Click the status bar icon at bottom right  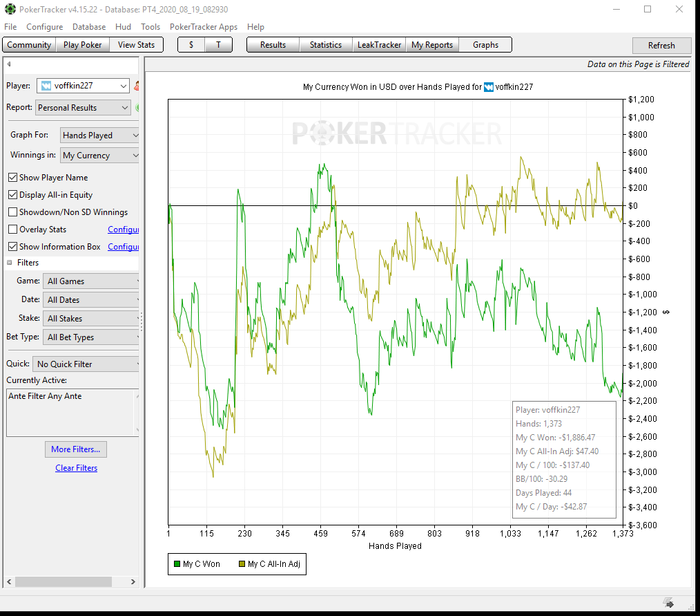coord(668,603)
